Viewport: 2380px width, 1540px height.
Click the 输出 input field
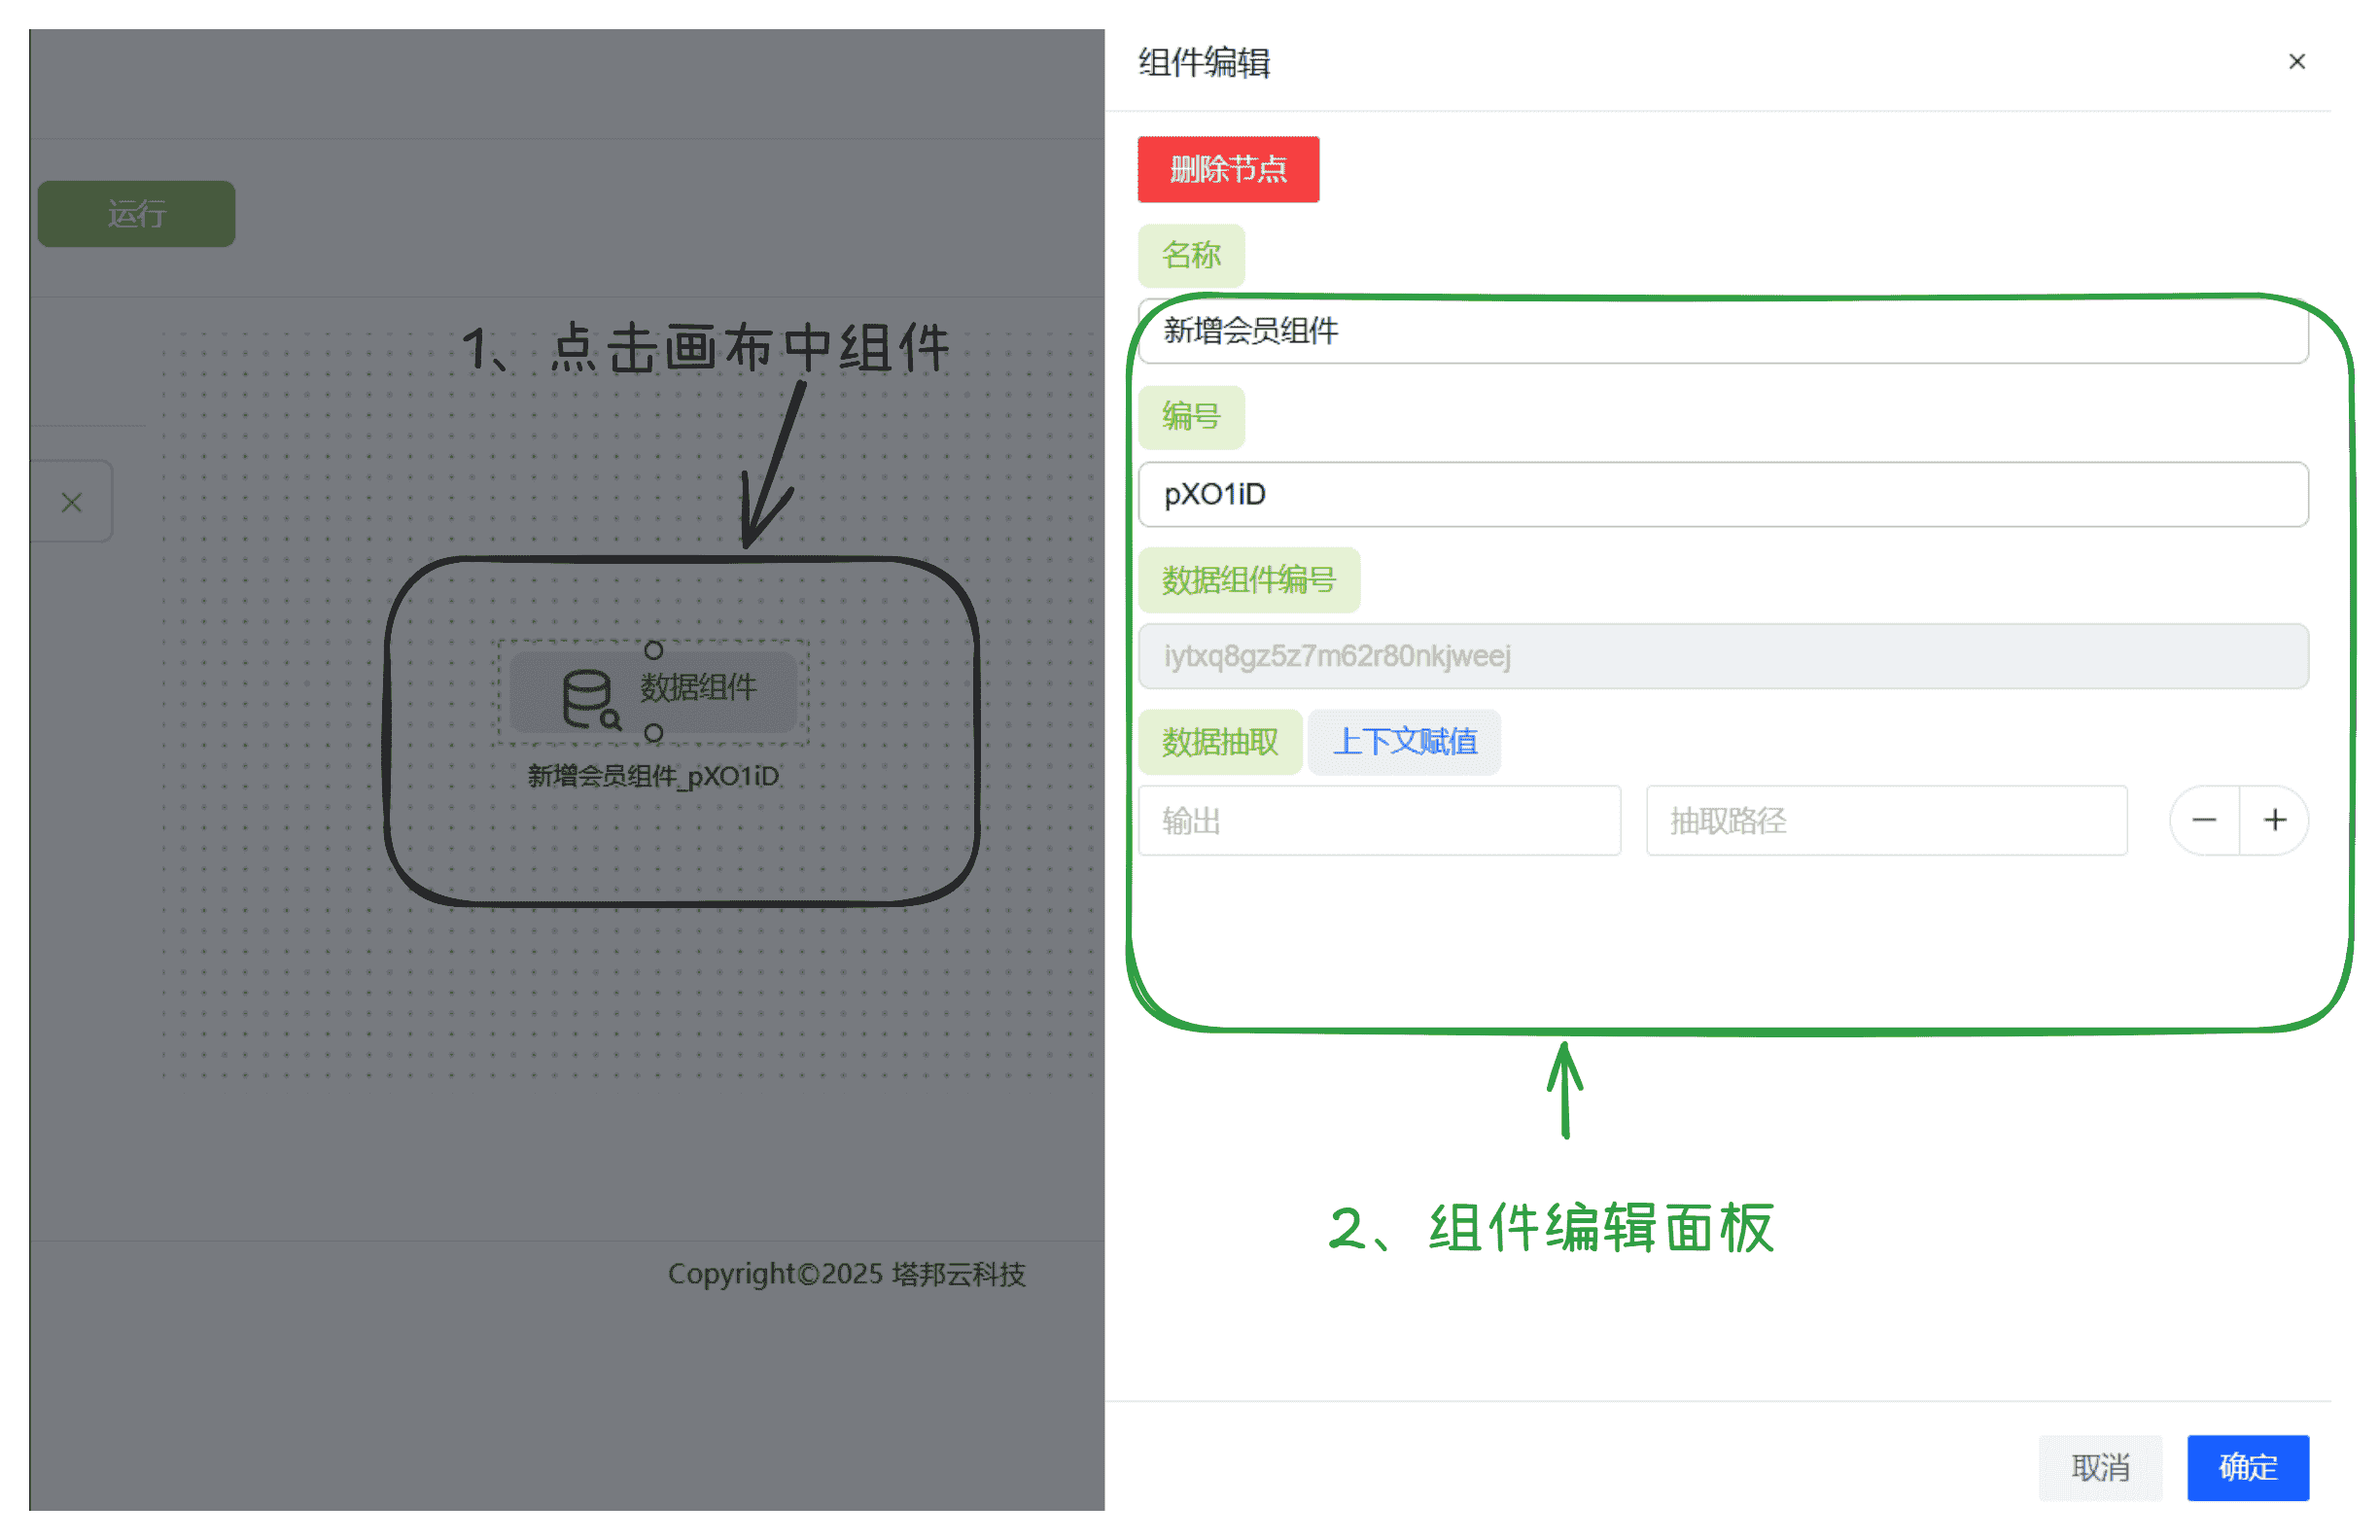(1379, 821)
